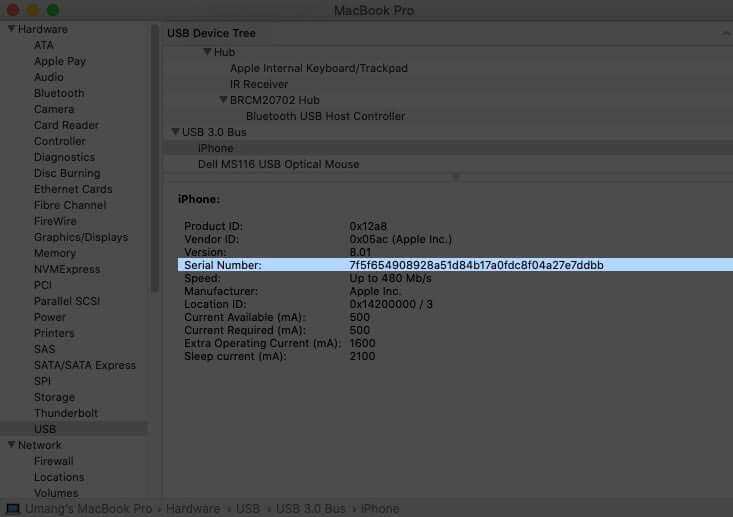The image size is (733, 517).
Task: Click the MacBook icon in path bar
Action: 13,509
